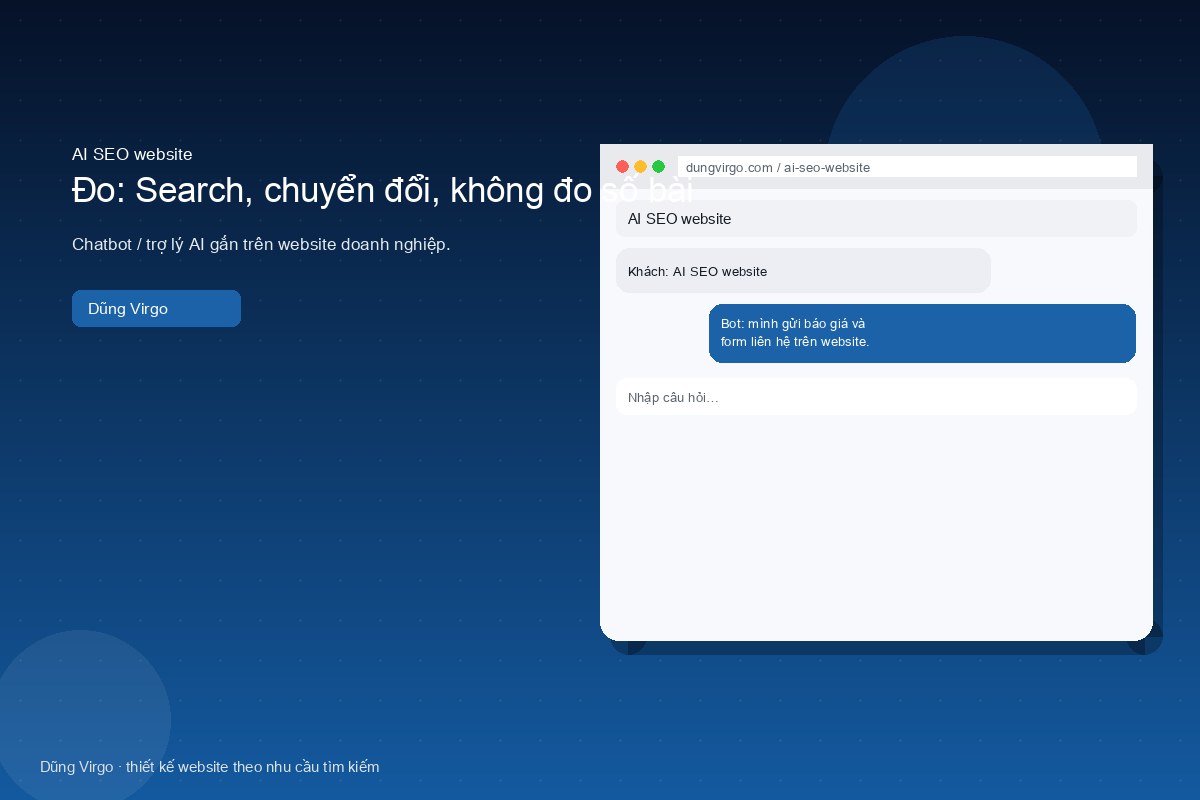
Task: Click the "AI SEO website" chat header bar
Action: pyautogui.click(x=876, y=219)
